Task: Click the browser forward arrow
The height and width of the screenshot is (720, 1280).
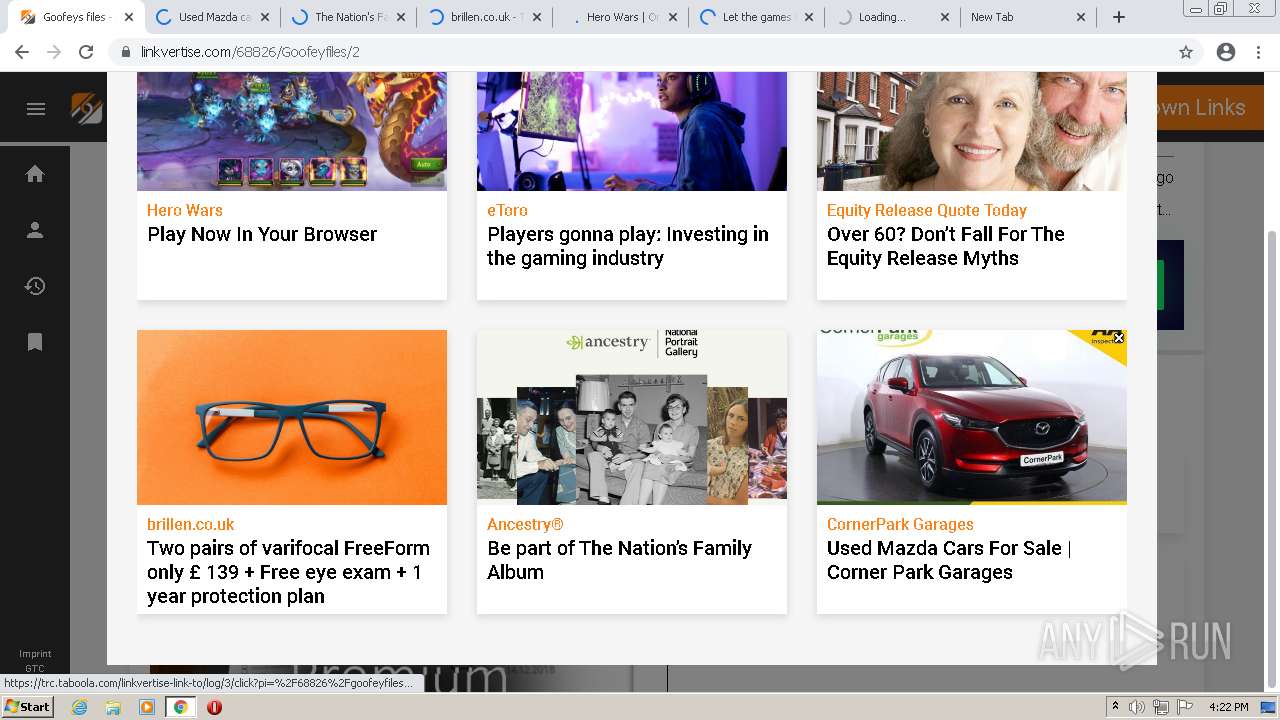Action: (54, 52)
